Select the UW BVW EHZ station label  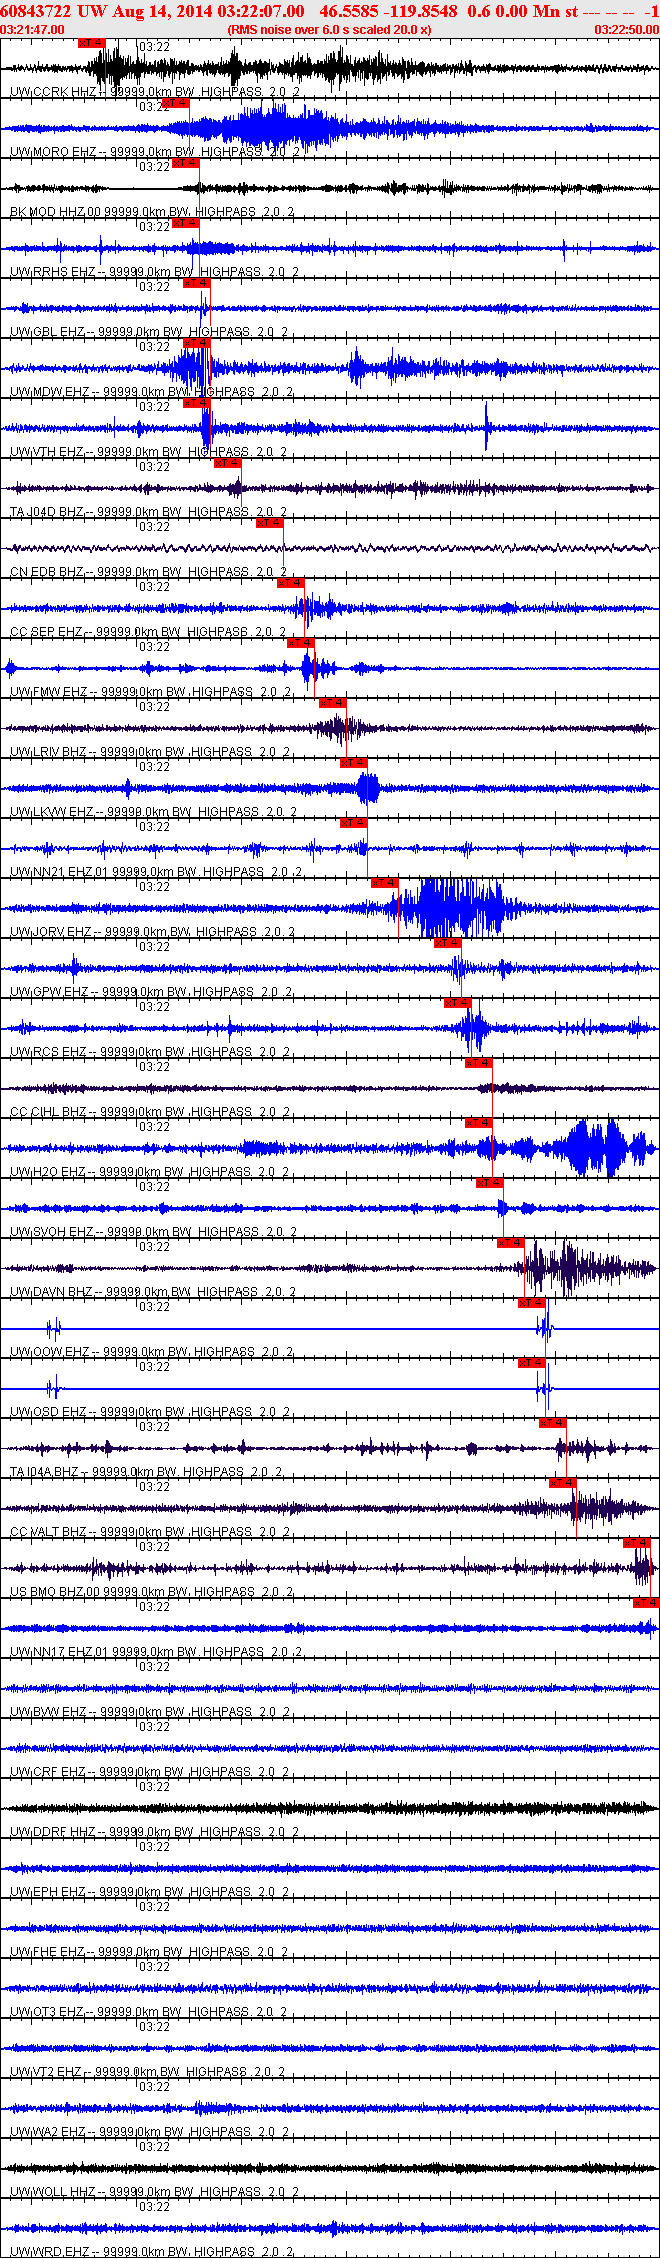pyautogui.click(x=150, y=1712)
